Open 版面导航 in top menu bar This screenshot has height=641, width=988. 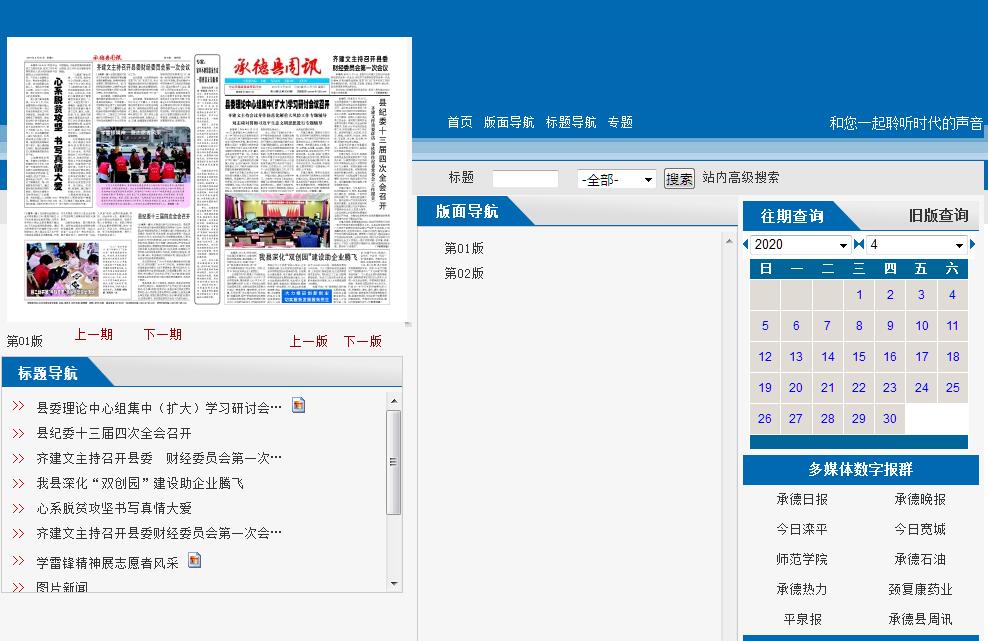[509, 122]
